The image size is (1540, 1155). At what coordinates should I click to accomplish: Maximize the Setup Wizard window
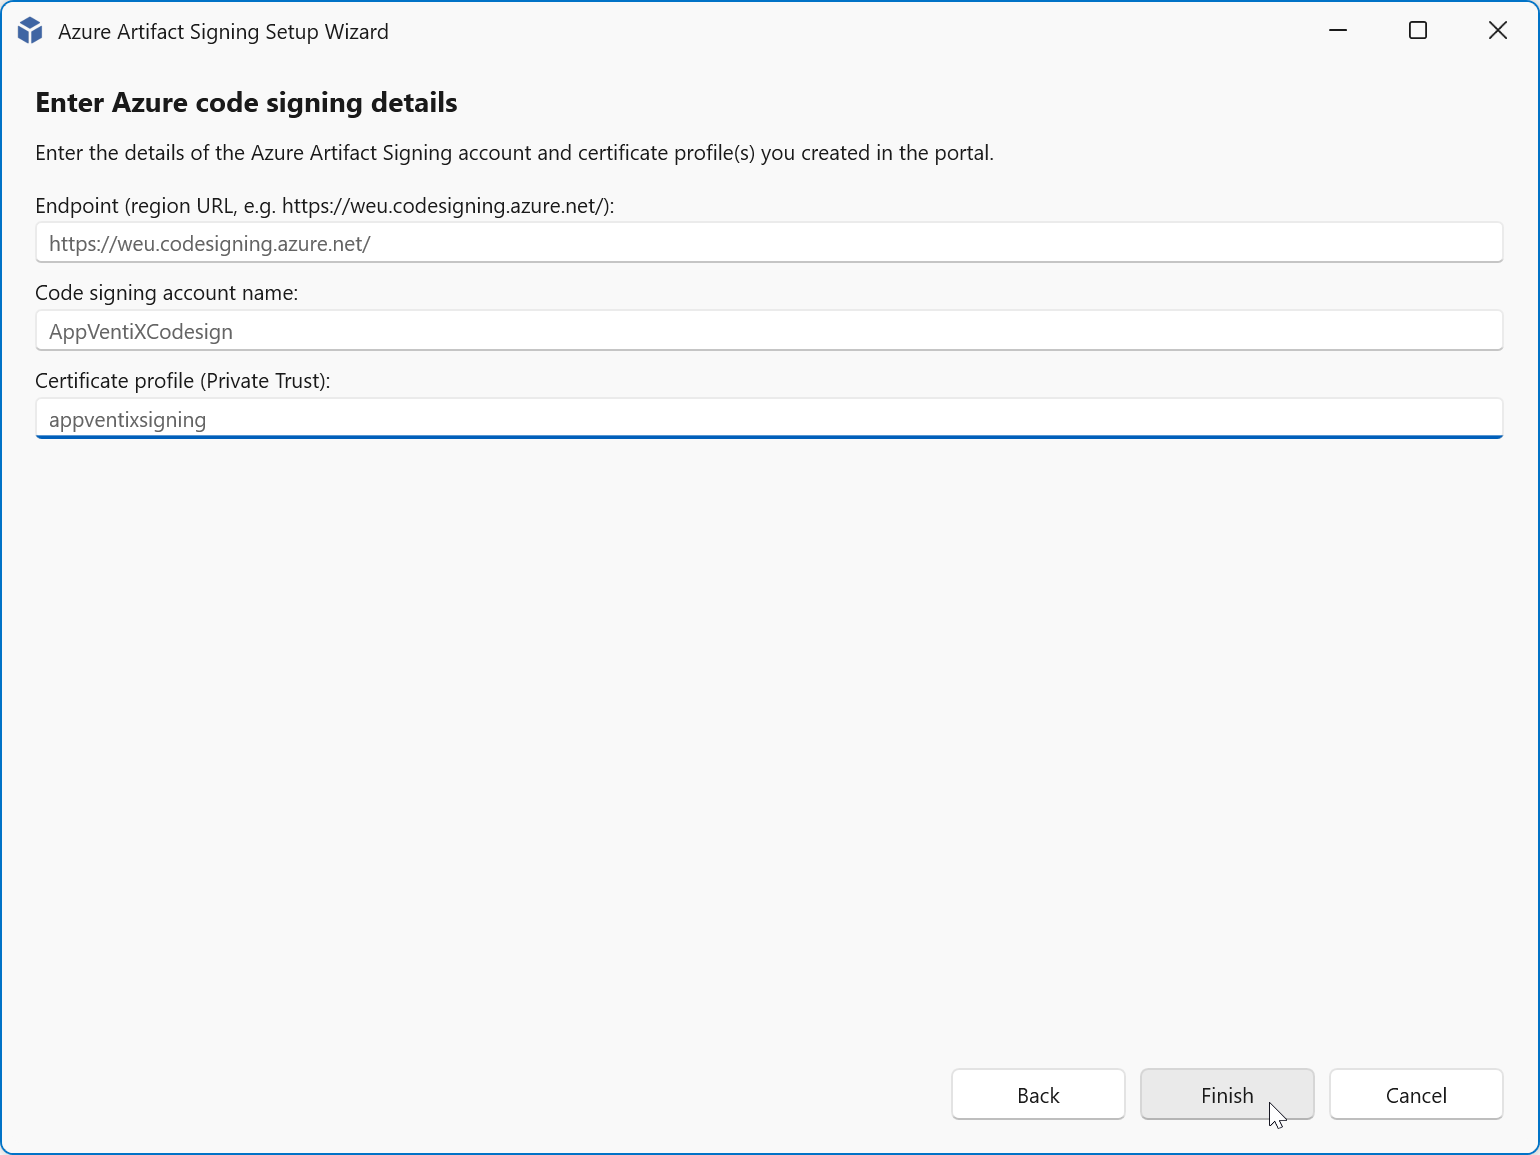(1418, 31)
